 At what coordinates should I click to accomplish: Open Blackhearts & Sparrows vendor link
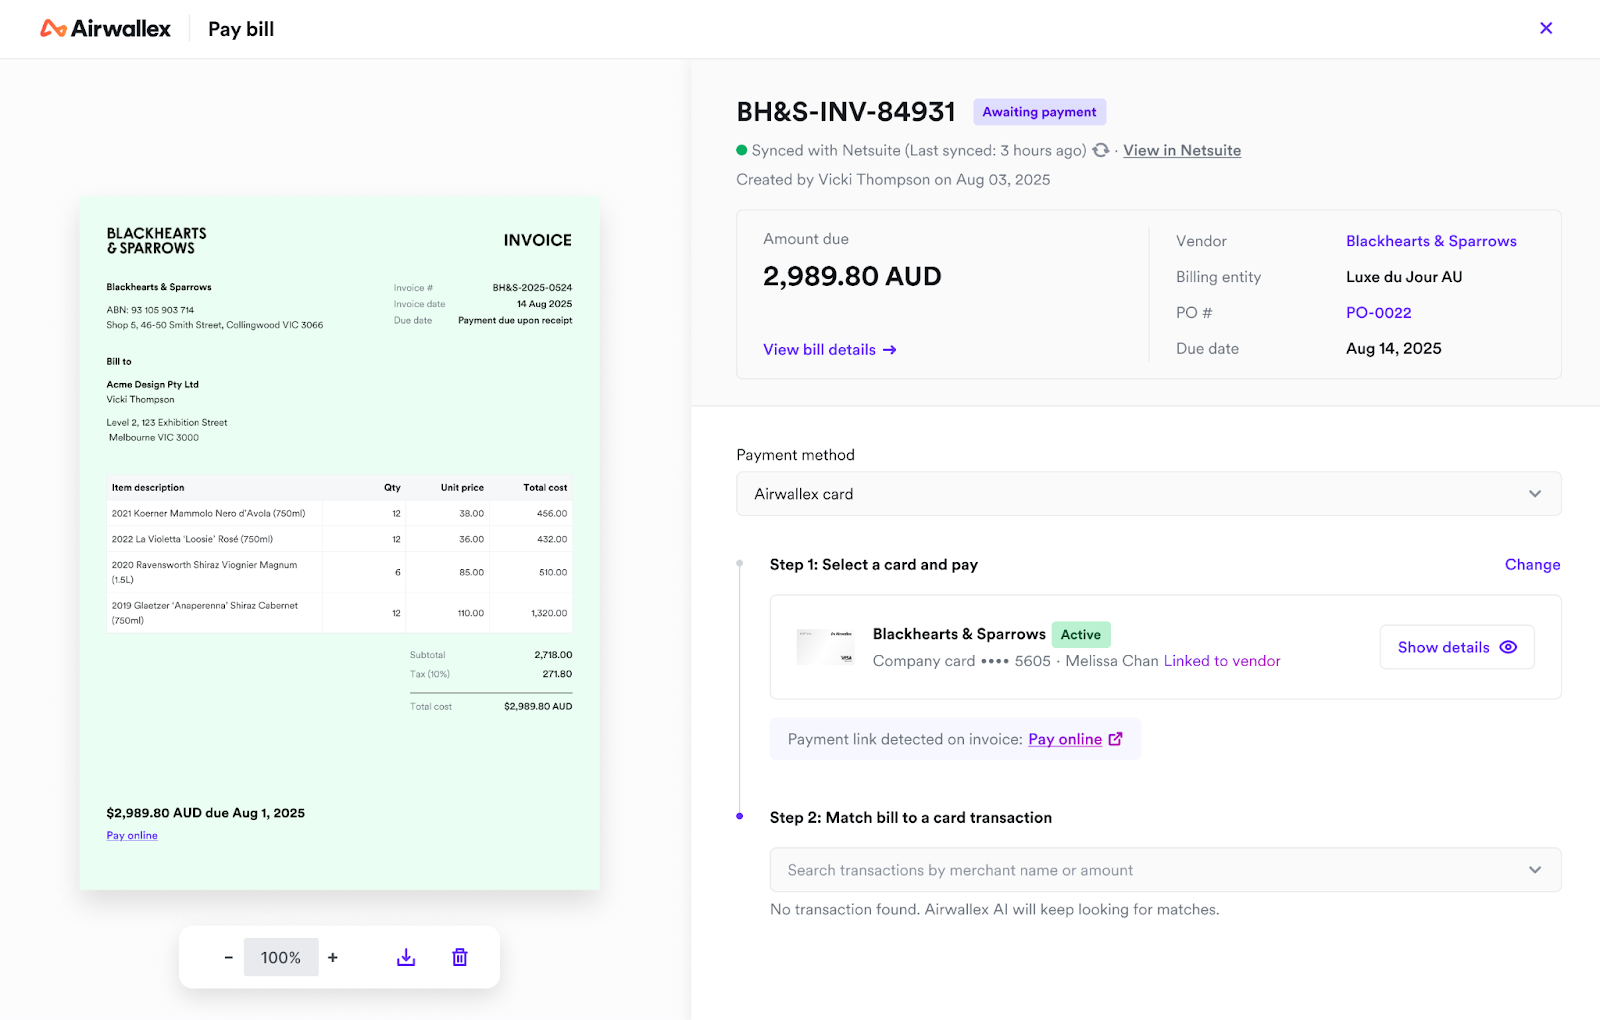pyautogui.click(x=1430, y=241)
